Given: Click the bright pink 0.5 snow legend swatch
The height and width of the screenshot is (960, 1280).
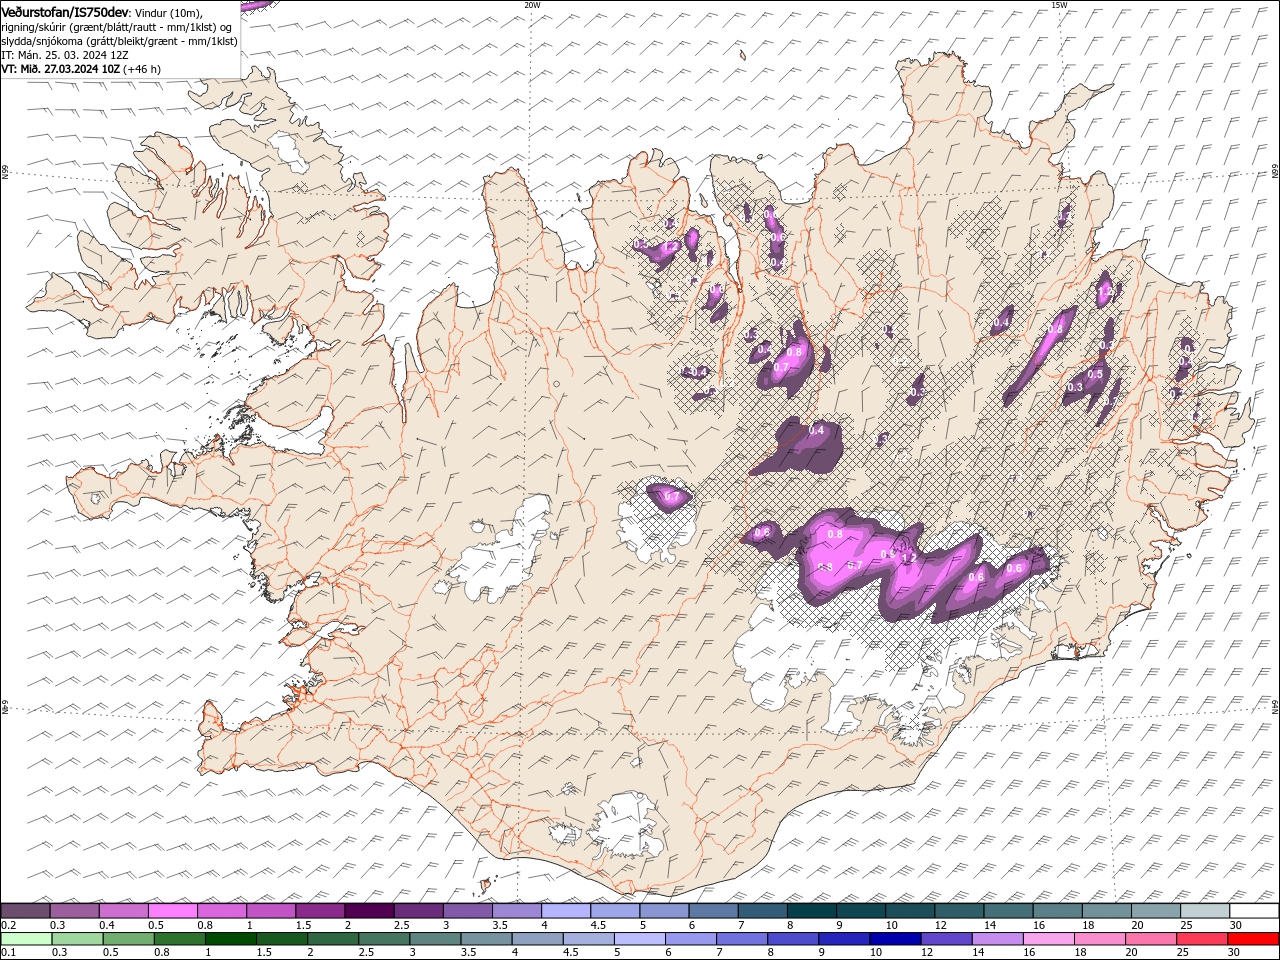Looking at the screenshot, I should coord(173,911).
